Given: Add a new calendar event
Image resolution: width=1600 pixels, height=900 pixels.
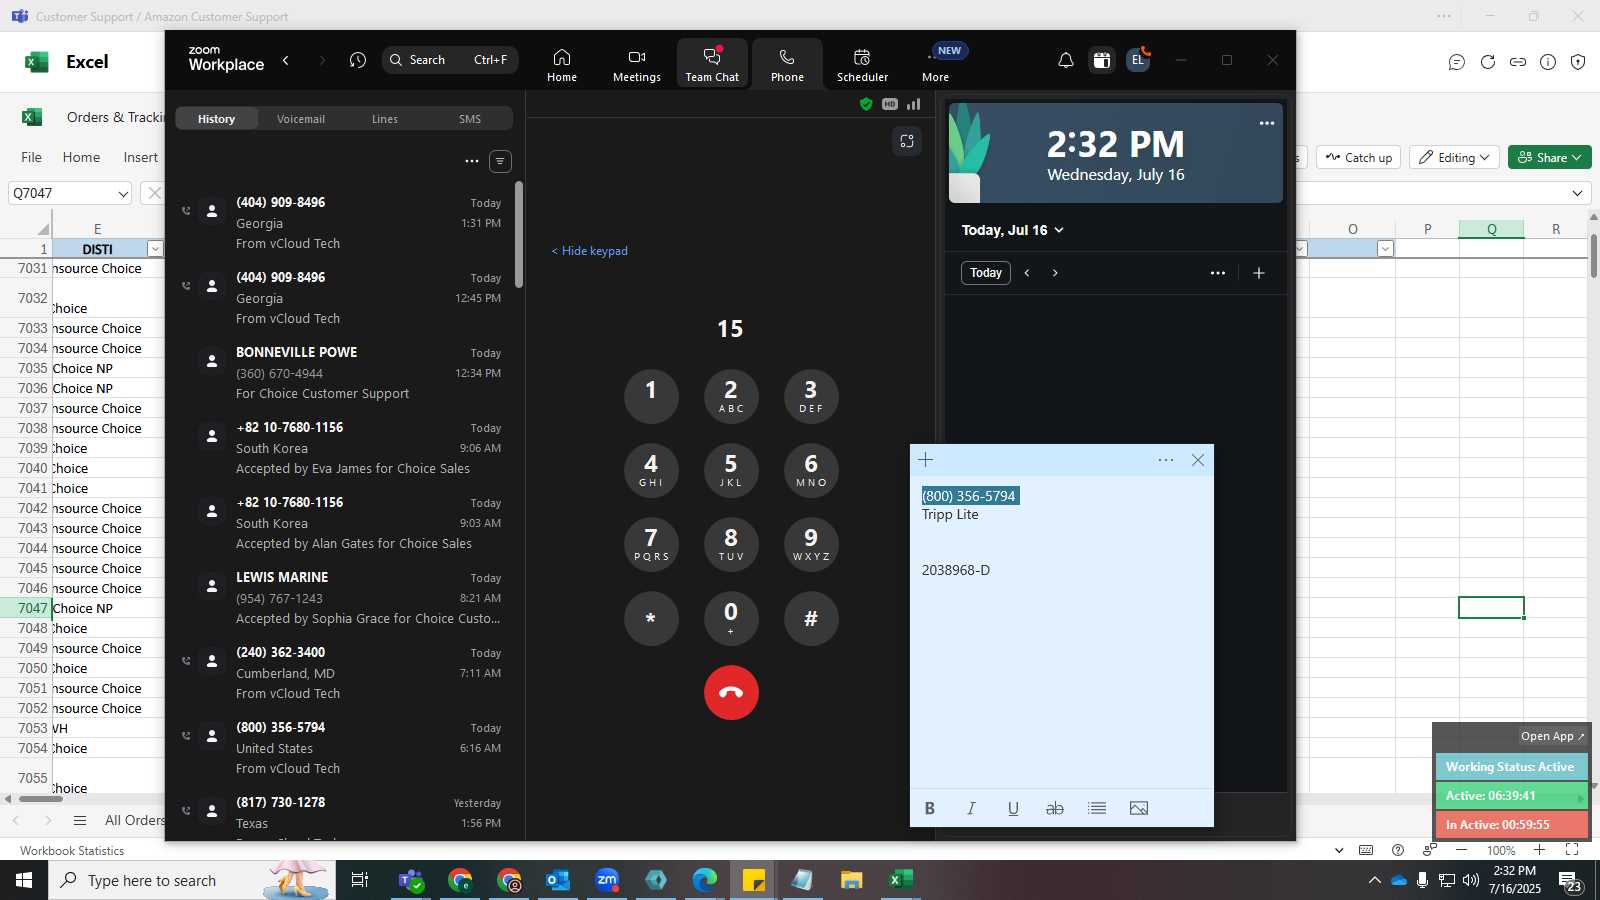Looking at the screenshot, I should click(x=1259, y=273).
